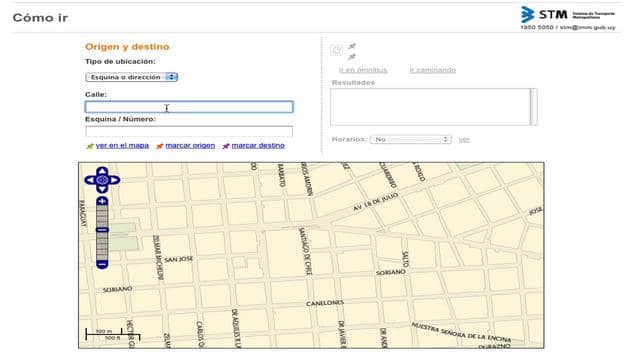Screen dimensions: 640x360
Task: Click the Origen y destino heading
Action: pyautogui.click(x=127, y=47)
